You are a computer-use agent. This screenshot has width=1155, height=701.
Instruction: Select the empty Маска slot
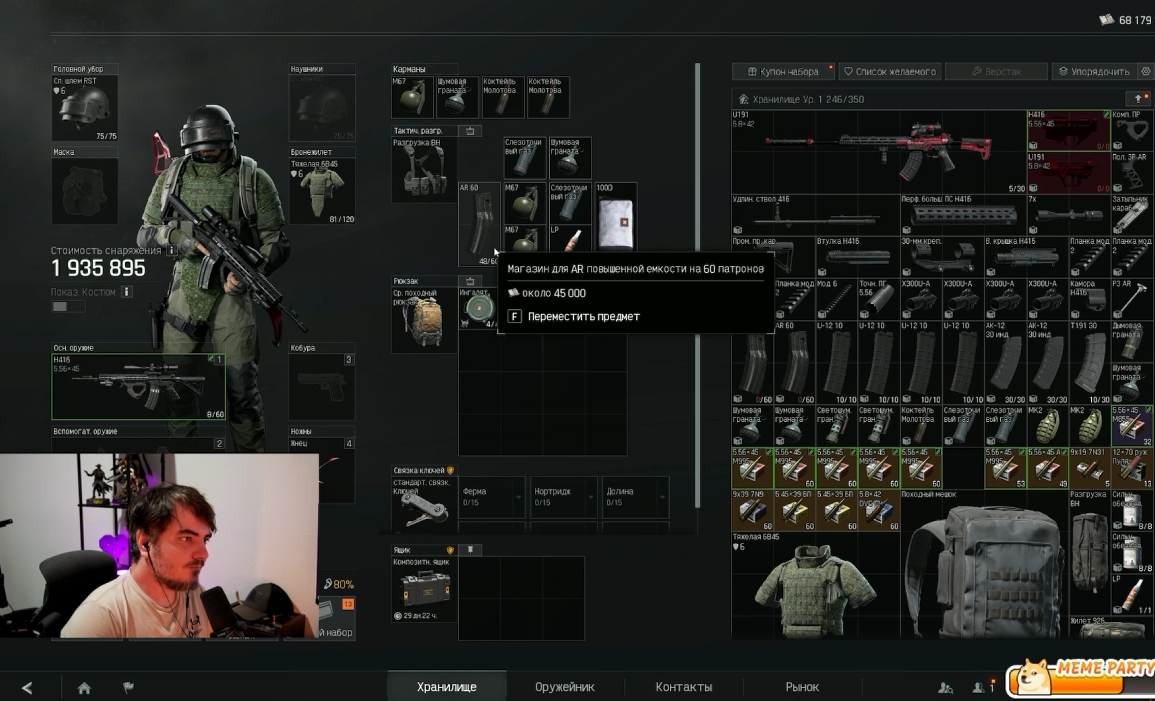click(x=85, y=191)
